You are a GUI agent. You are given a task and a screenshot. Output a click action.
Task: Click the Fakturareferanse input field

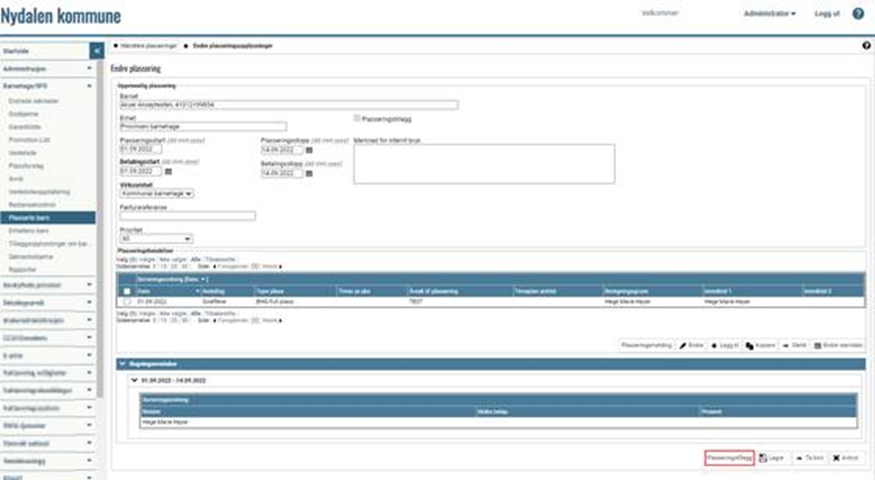coord(187,215)
